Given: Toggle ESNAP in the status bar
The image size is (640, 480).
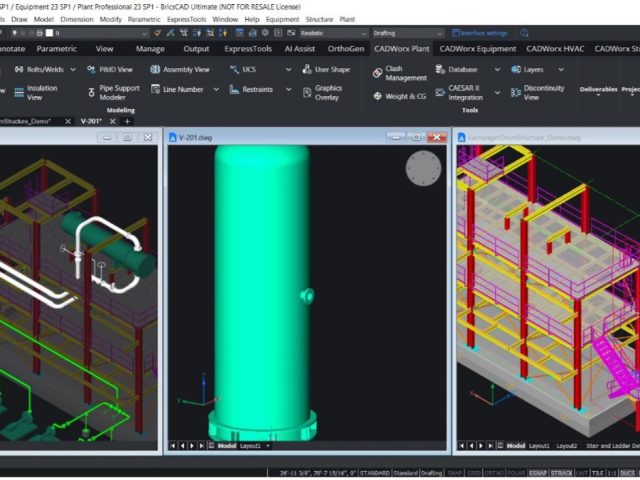Looking at the screenshot, I should (x=538, y=473).
